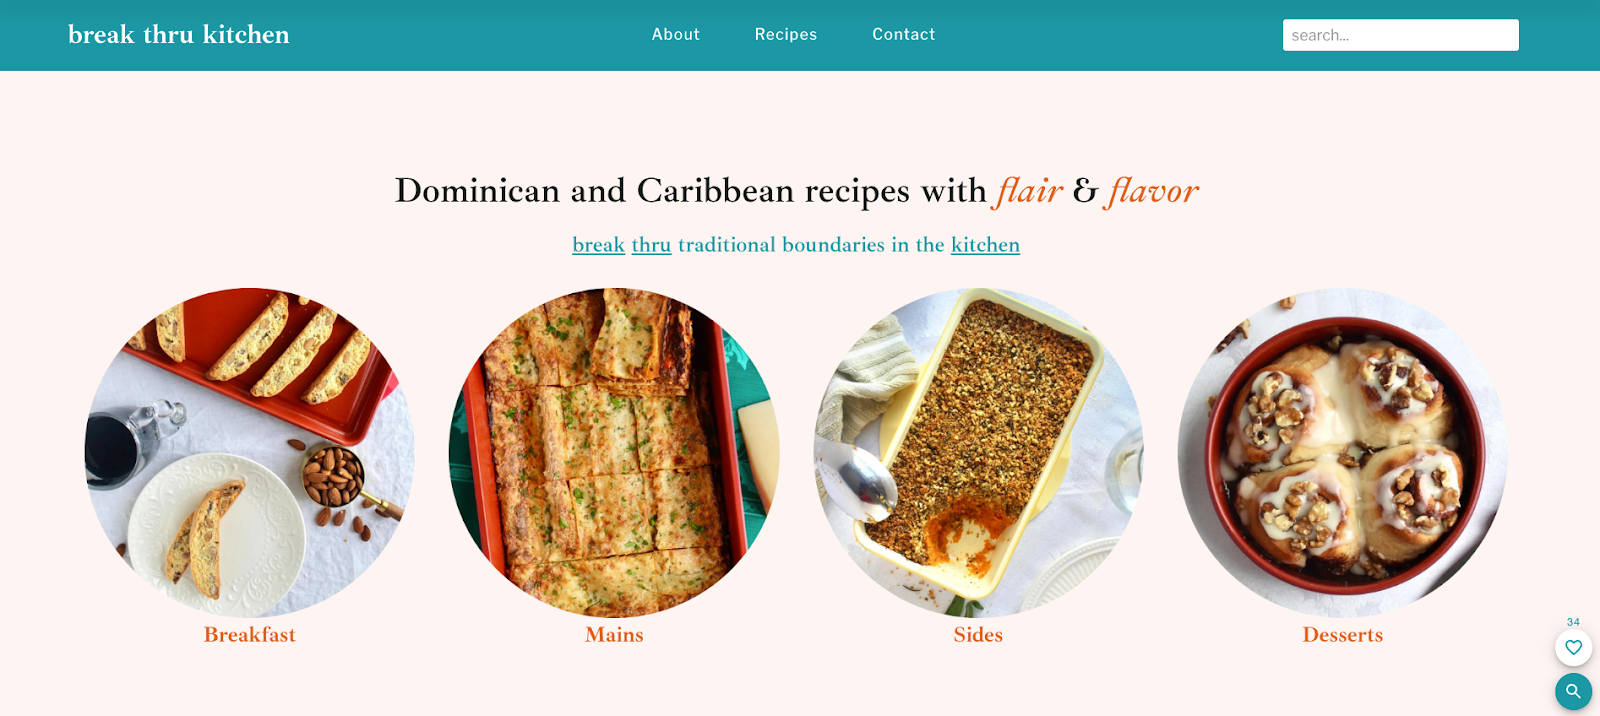This screenshot has height=716, width=1600.
Task: Select the Mains lasagna thumbnail
Action: [x=614, y=453]
